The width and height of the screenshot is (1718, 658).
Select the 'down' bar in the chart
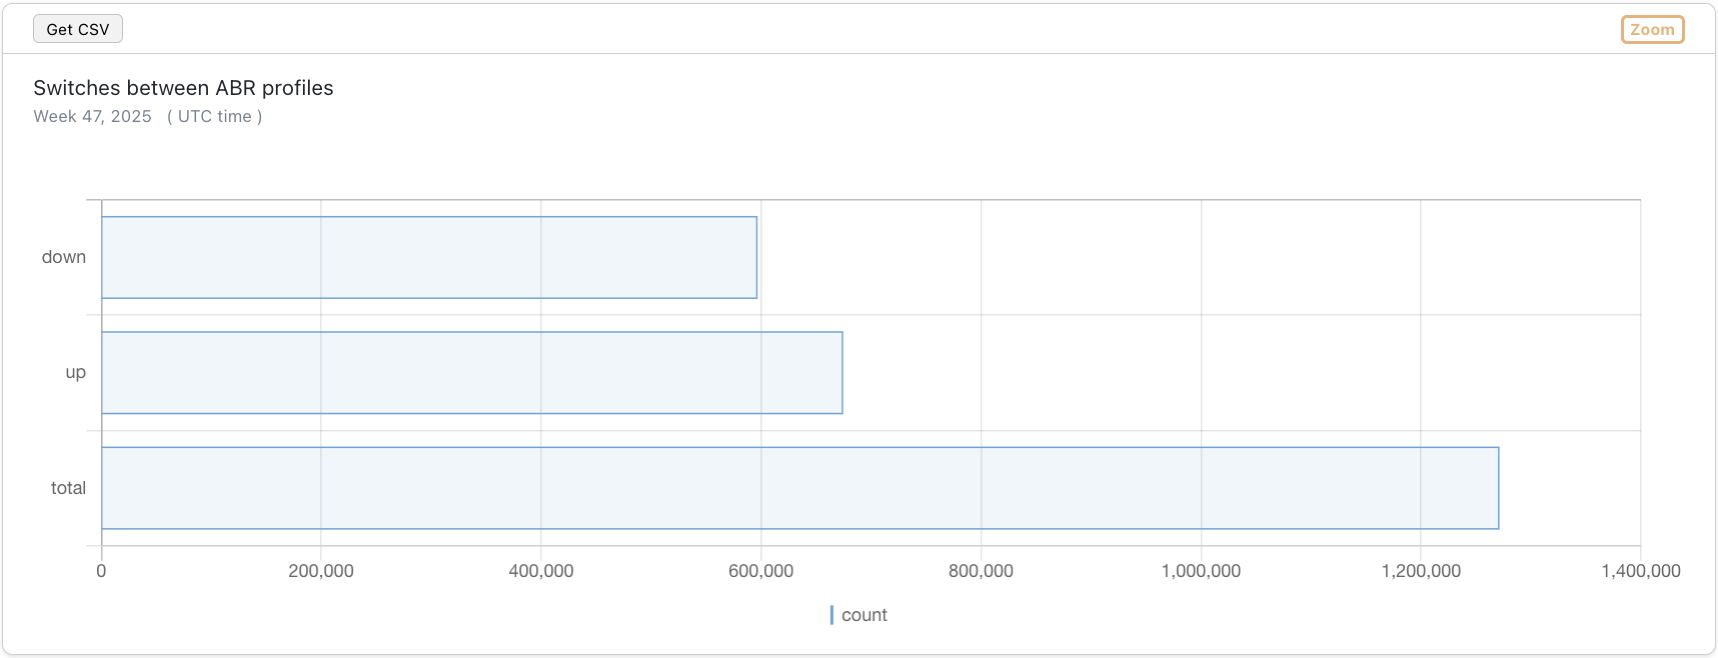(429, 257)
